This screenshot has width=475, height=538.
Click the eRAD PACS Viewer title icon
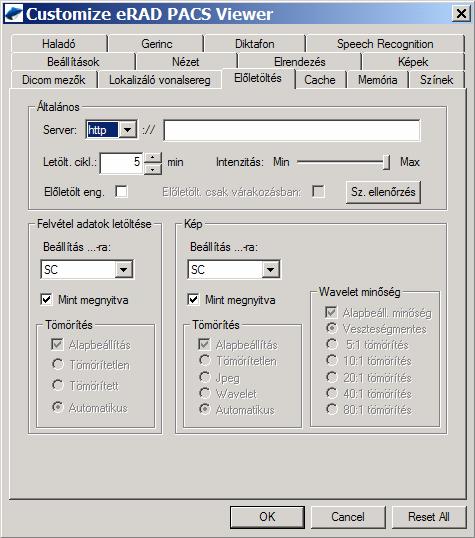tap(13, 13)
